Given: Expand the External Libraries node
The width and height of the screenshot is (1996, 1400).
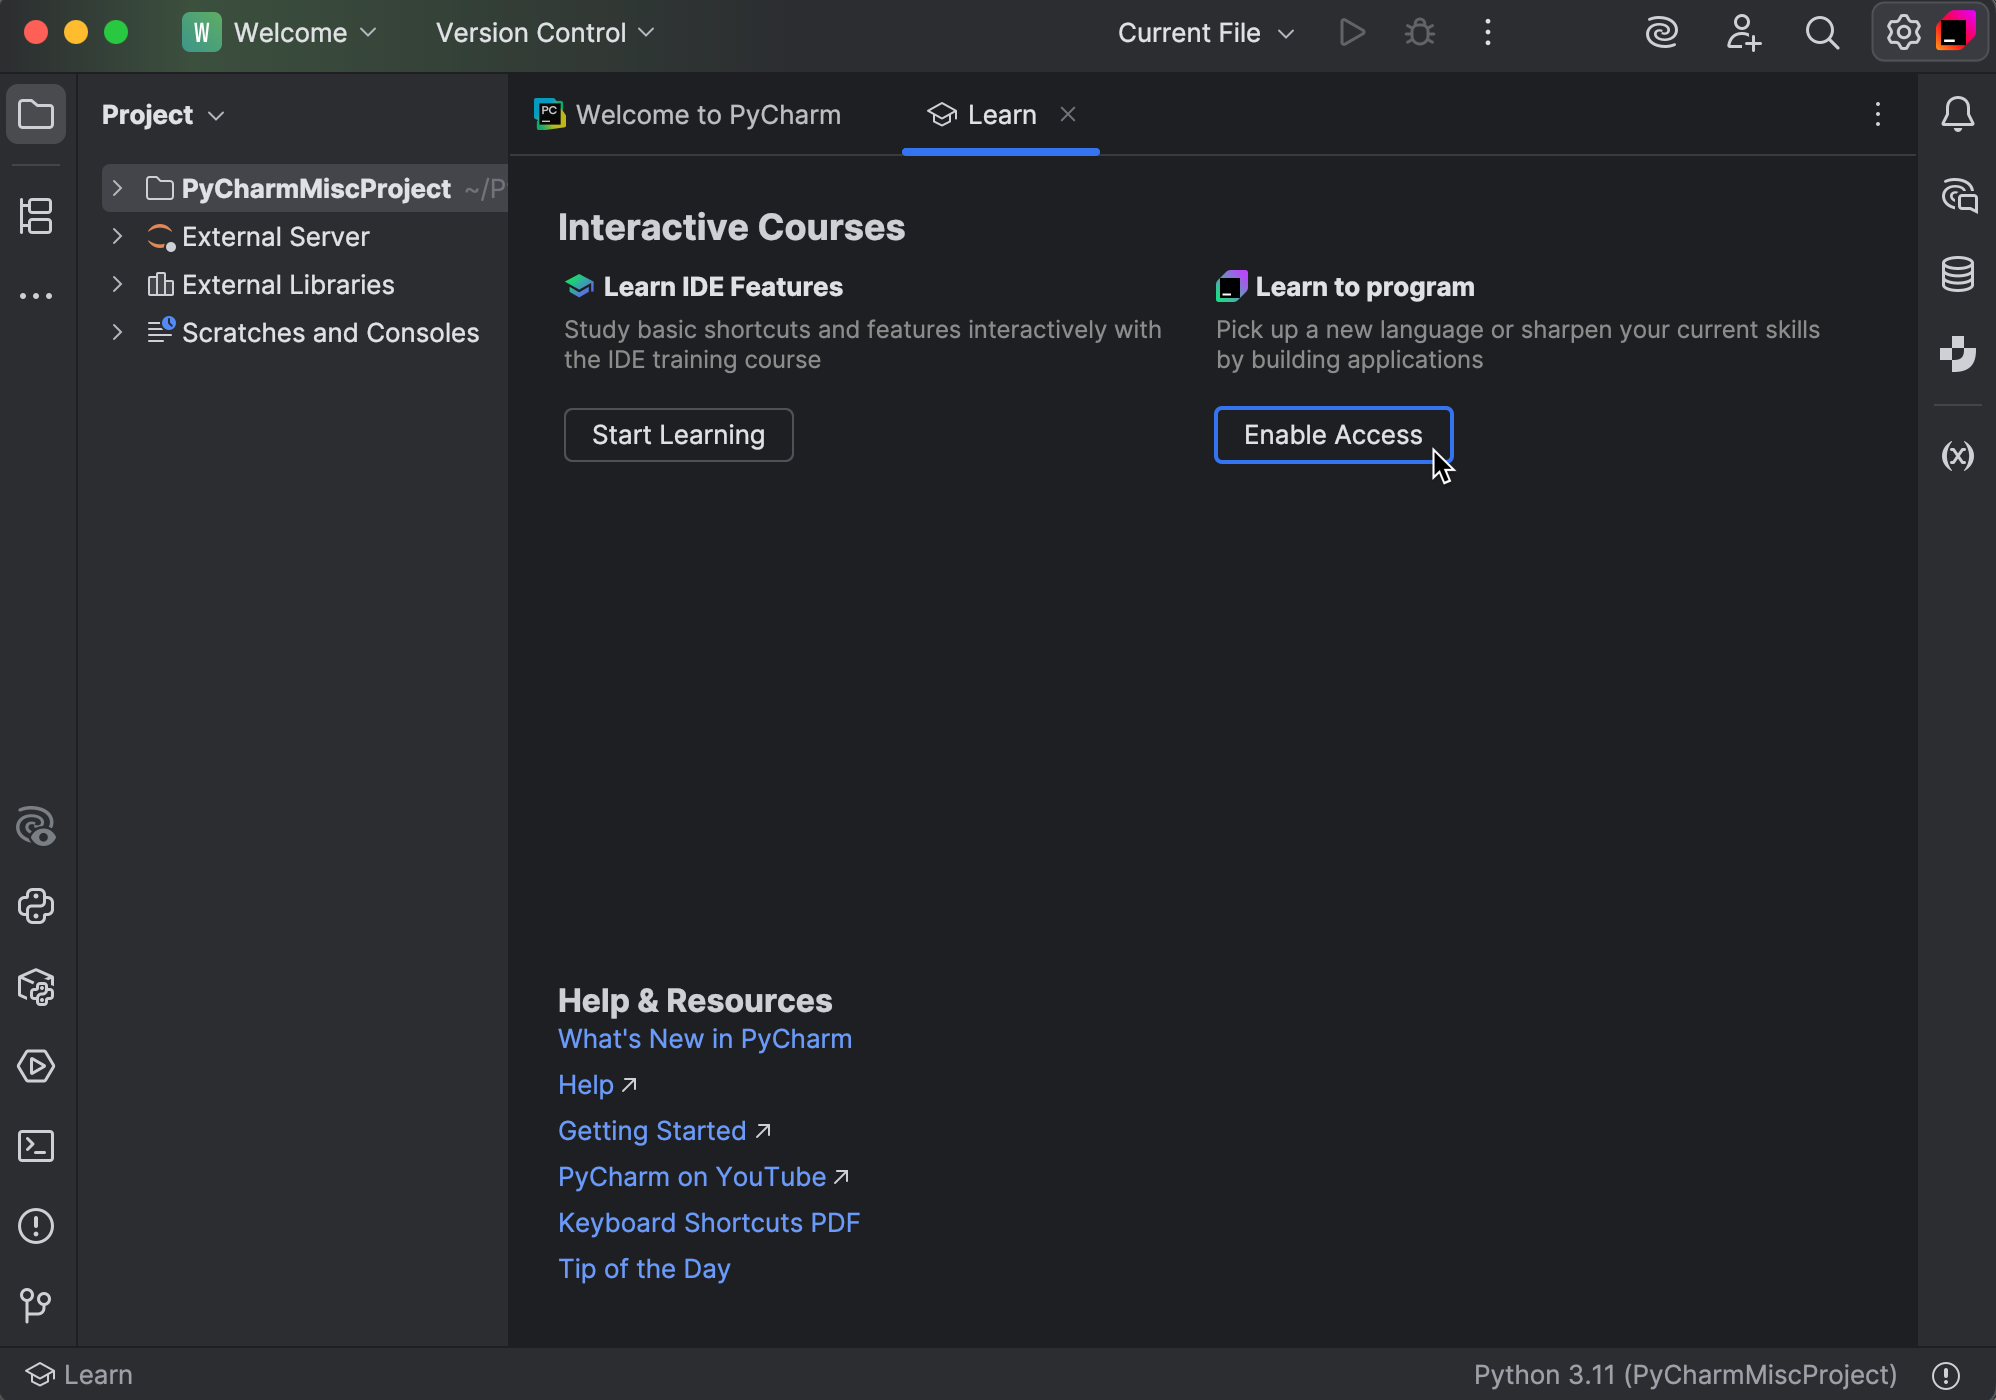Looking at the screenshot, I should 117,284.
